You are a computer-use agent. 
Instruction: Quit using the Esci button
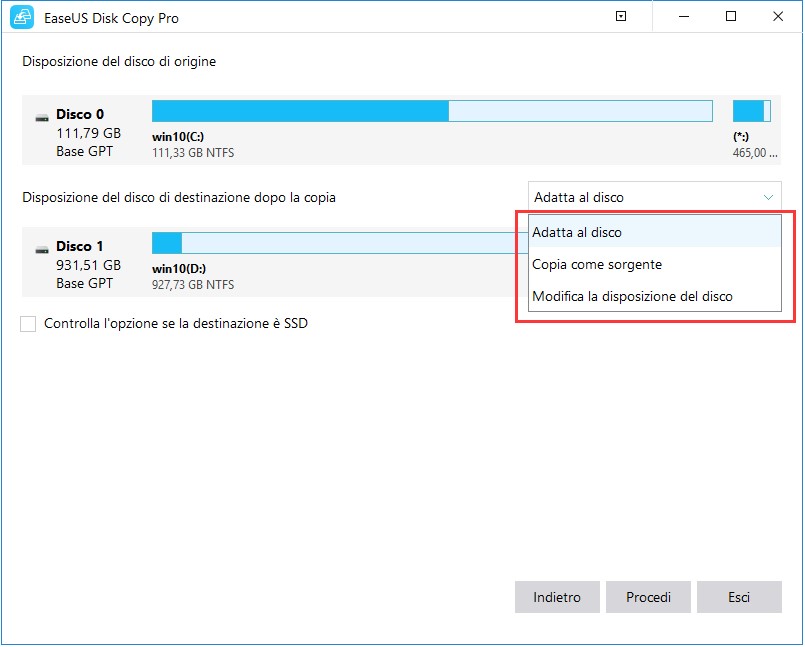coord(739,597)
